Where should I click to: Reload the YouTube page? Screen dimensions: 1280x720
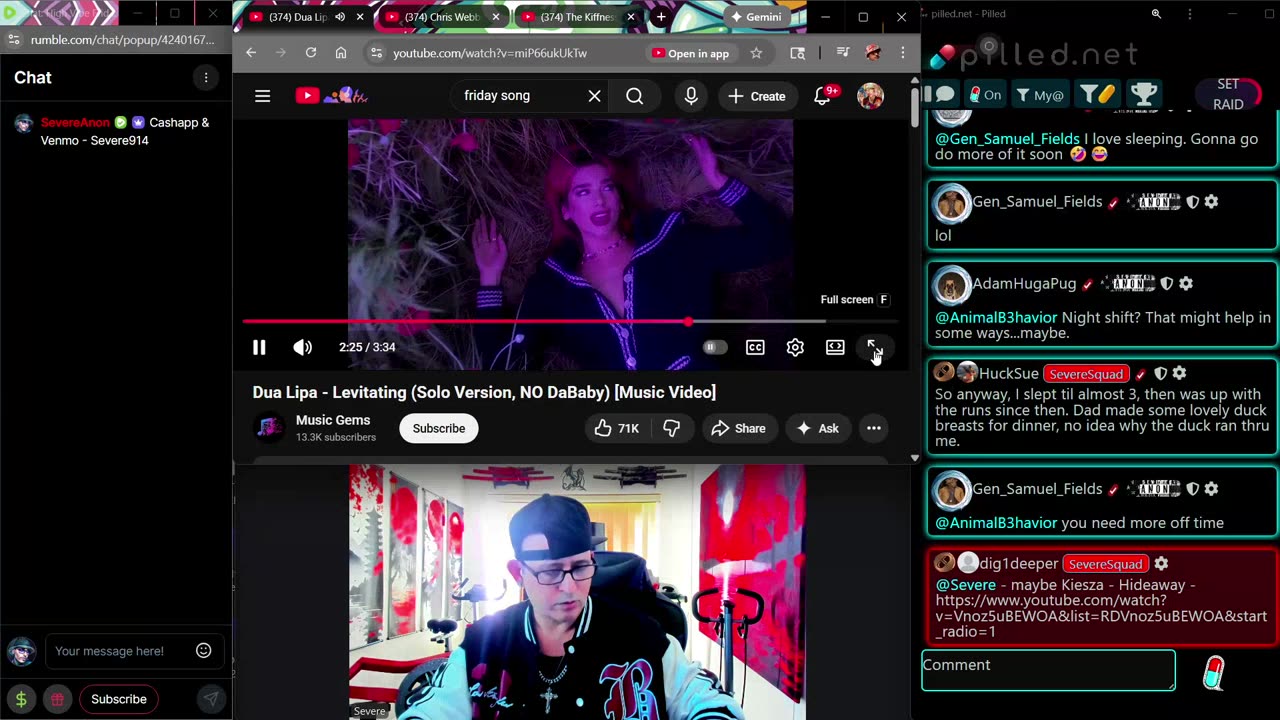tap(311, 53)
